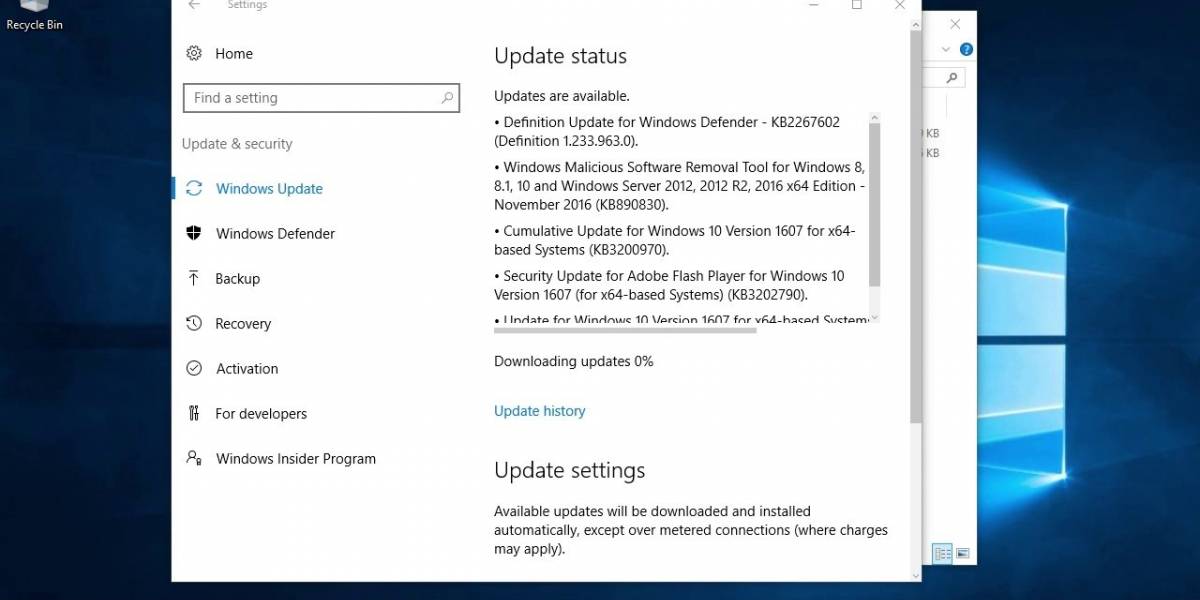Switch Explorer window to large icons view

pyautogui.click(x=962, y=553)
